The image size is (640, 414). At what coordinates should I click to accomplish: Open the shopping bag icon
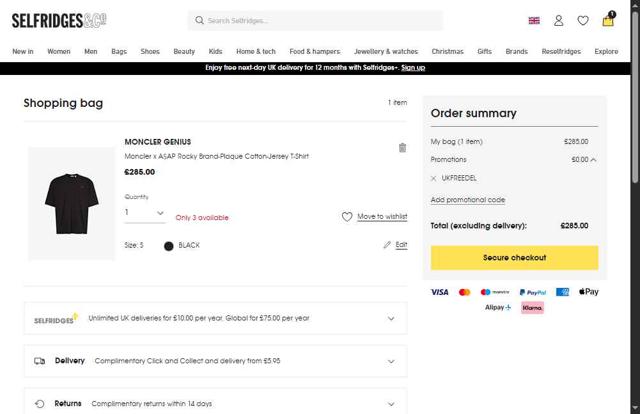608,20
